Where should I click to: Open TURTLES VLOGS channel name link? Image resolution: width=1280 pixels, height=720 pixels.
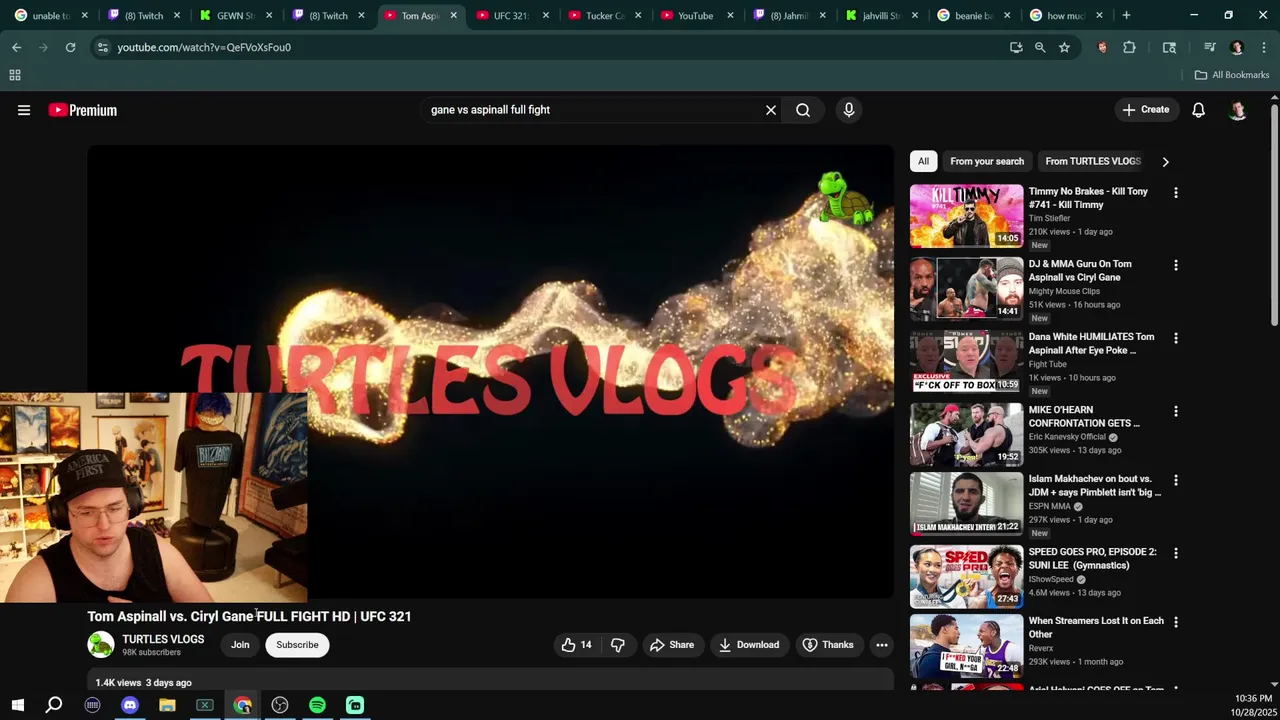[163, 639]
